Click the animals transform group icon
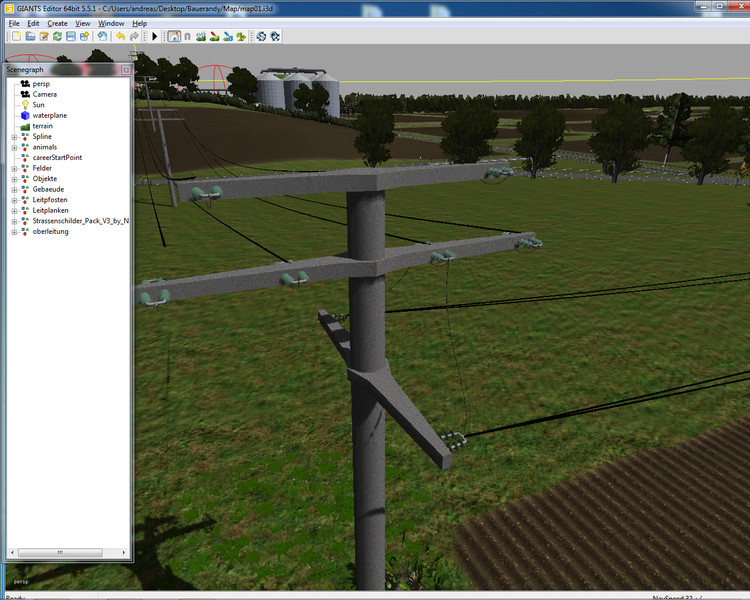 [x=25, y=147]
